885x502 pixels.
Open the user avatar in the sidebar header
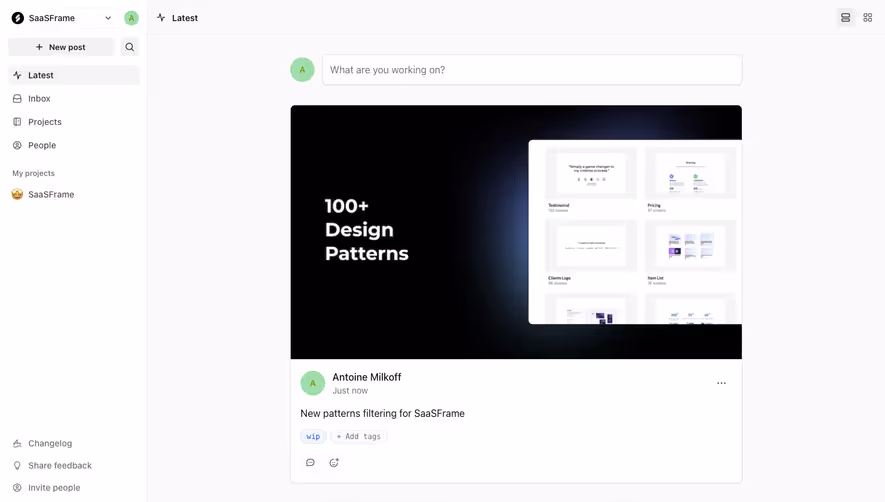pyautogui.click(x=132, y=18)
